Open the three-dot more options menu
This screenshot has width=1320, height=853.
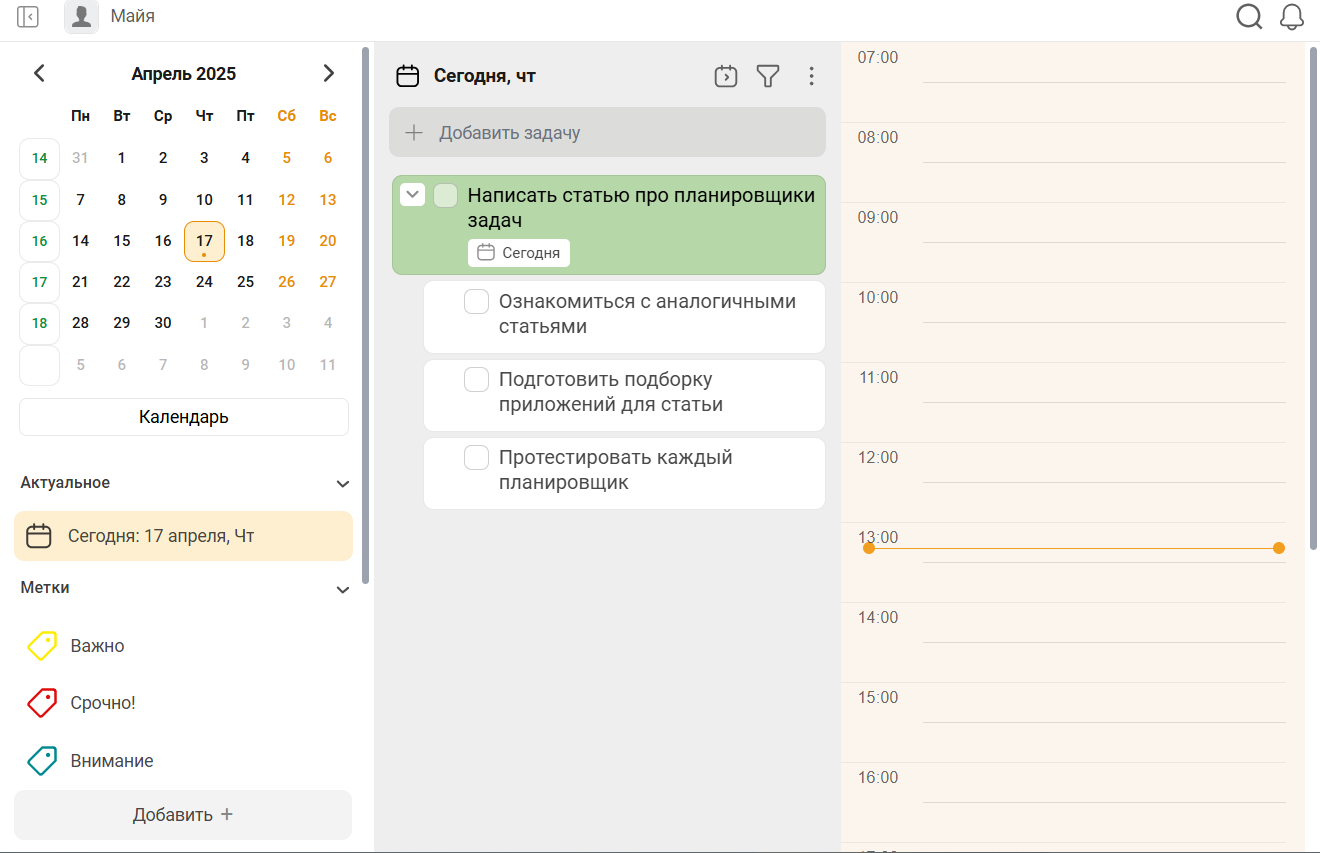[811, 76]
